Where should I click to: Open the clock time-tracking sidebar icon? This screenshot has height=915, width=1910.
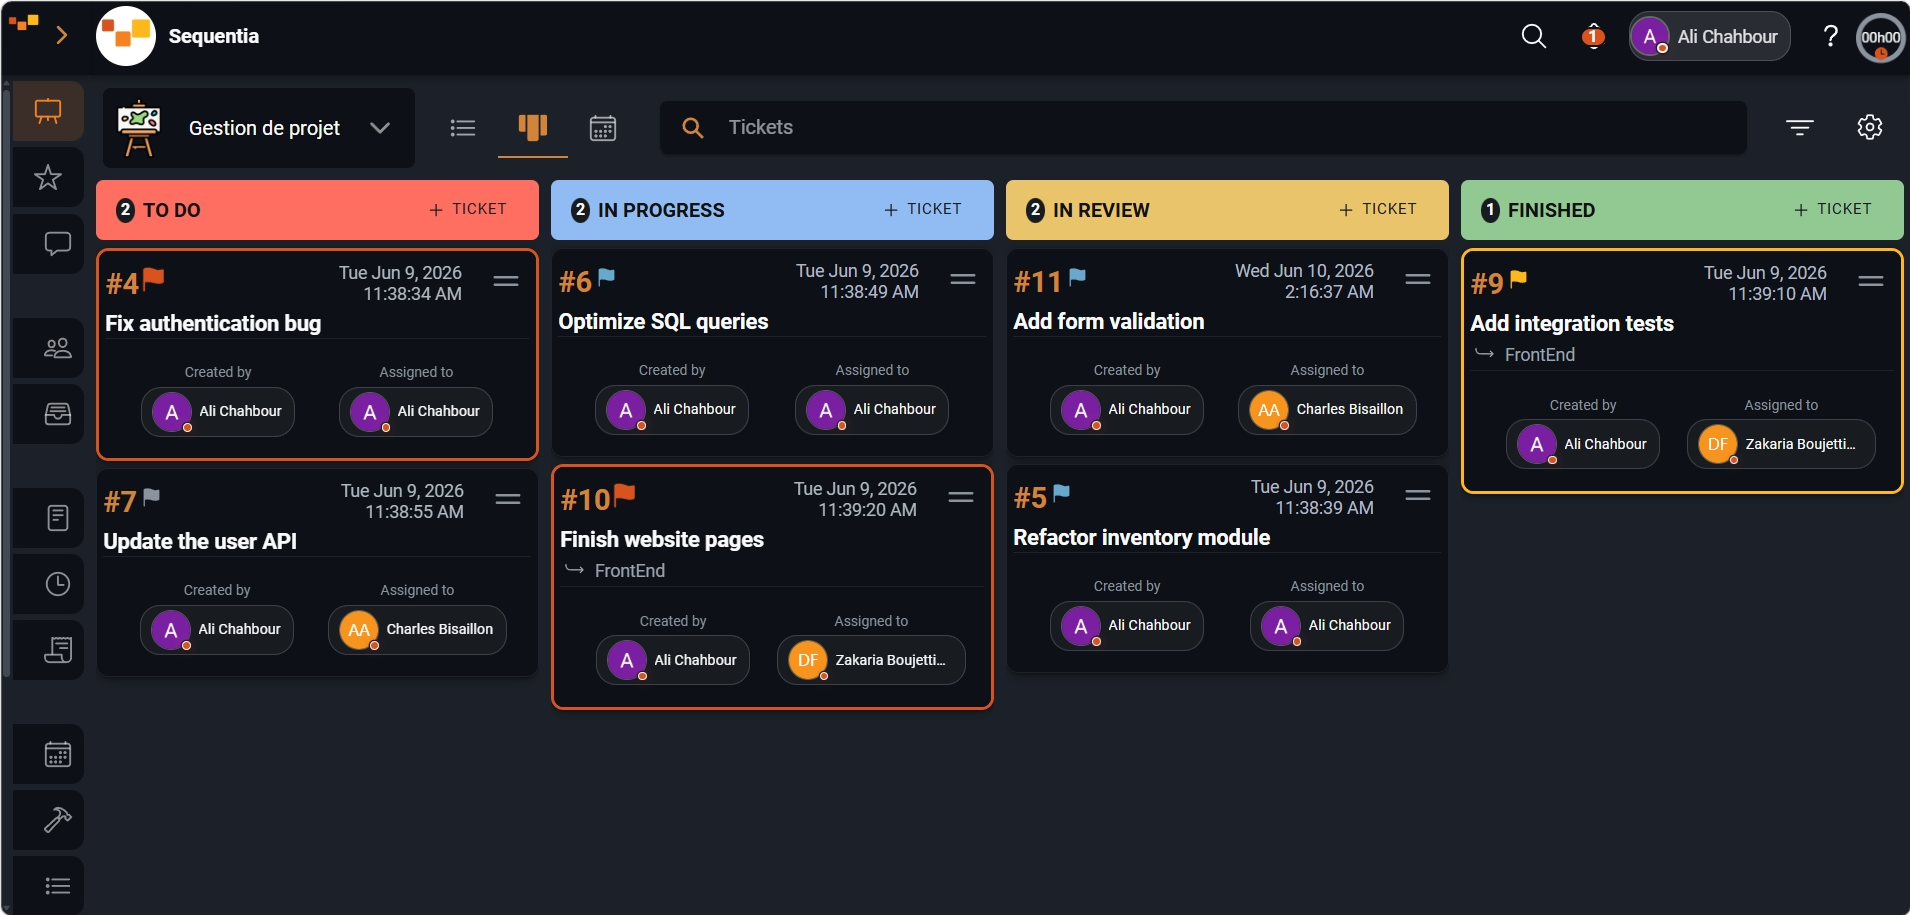pos(57,584)
